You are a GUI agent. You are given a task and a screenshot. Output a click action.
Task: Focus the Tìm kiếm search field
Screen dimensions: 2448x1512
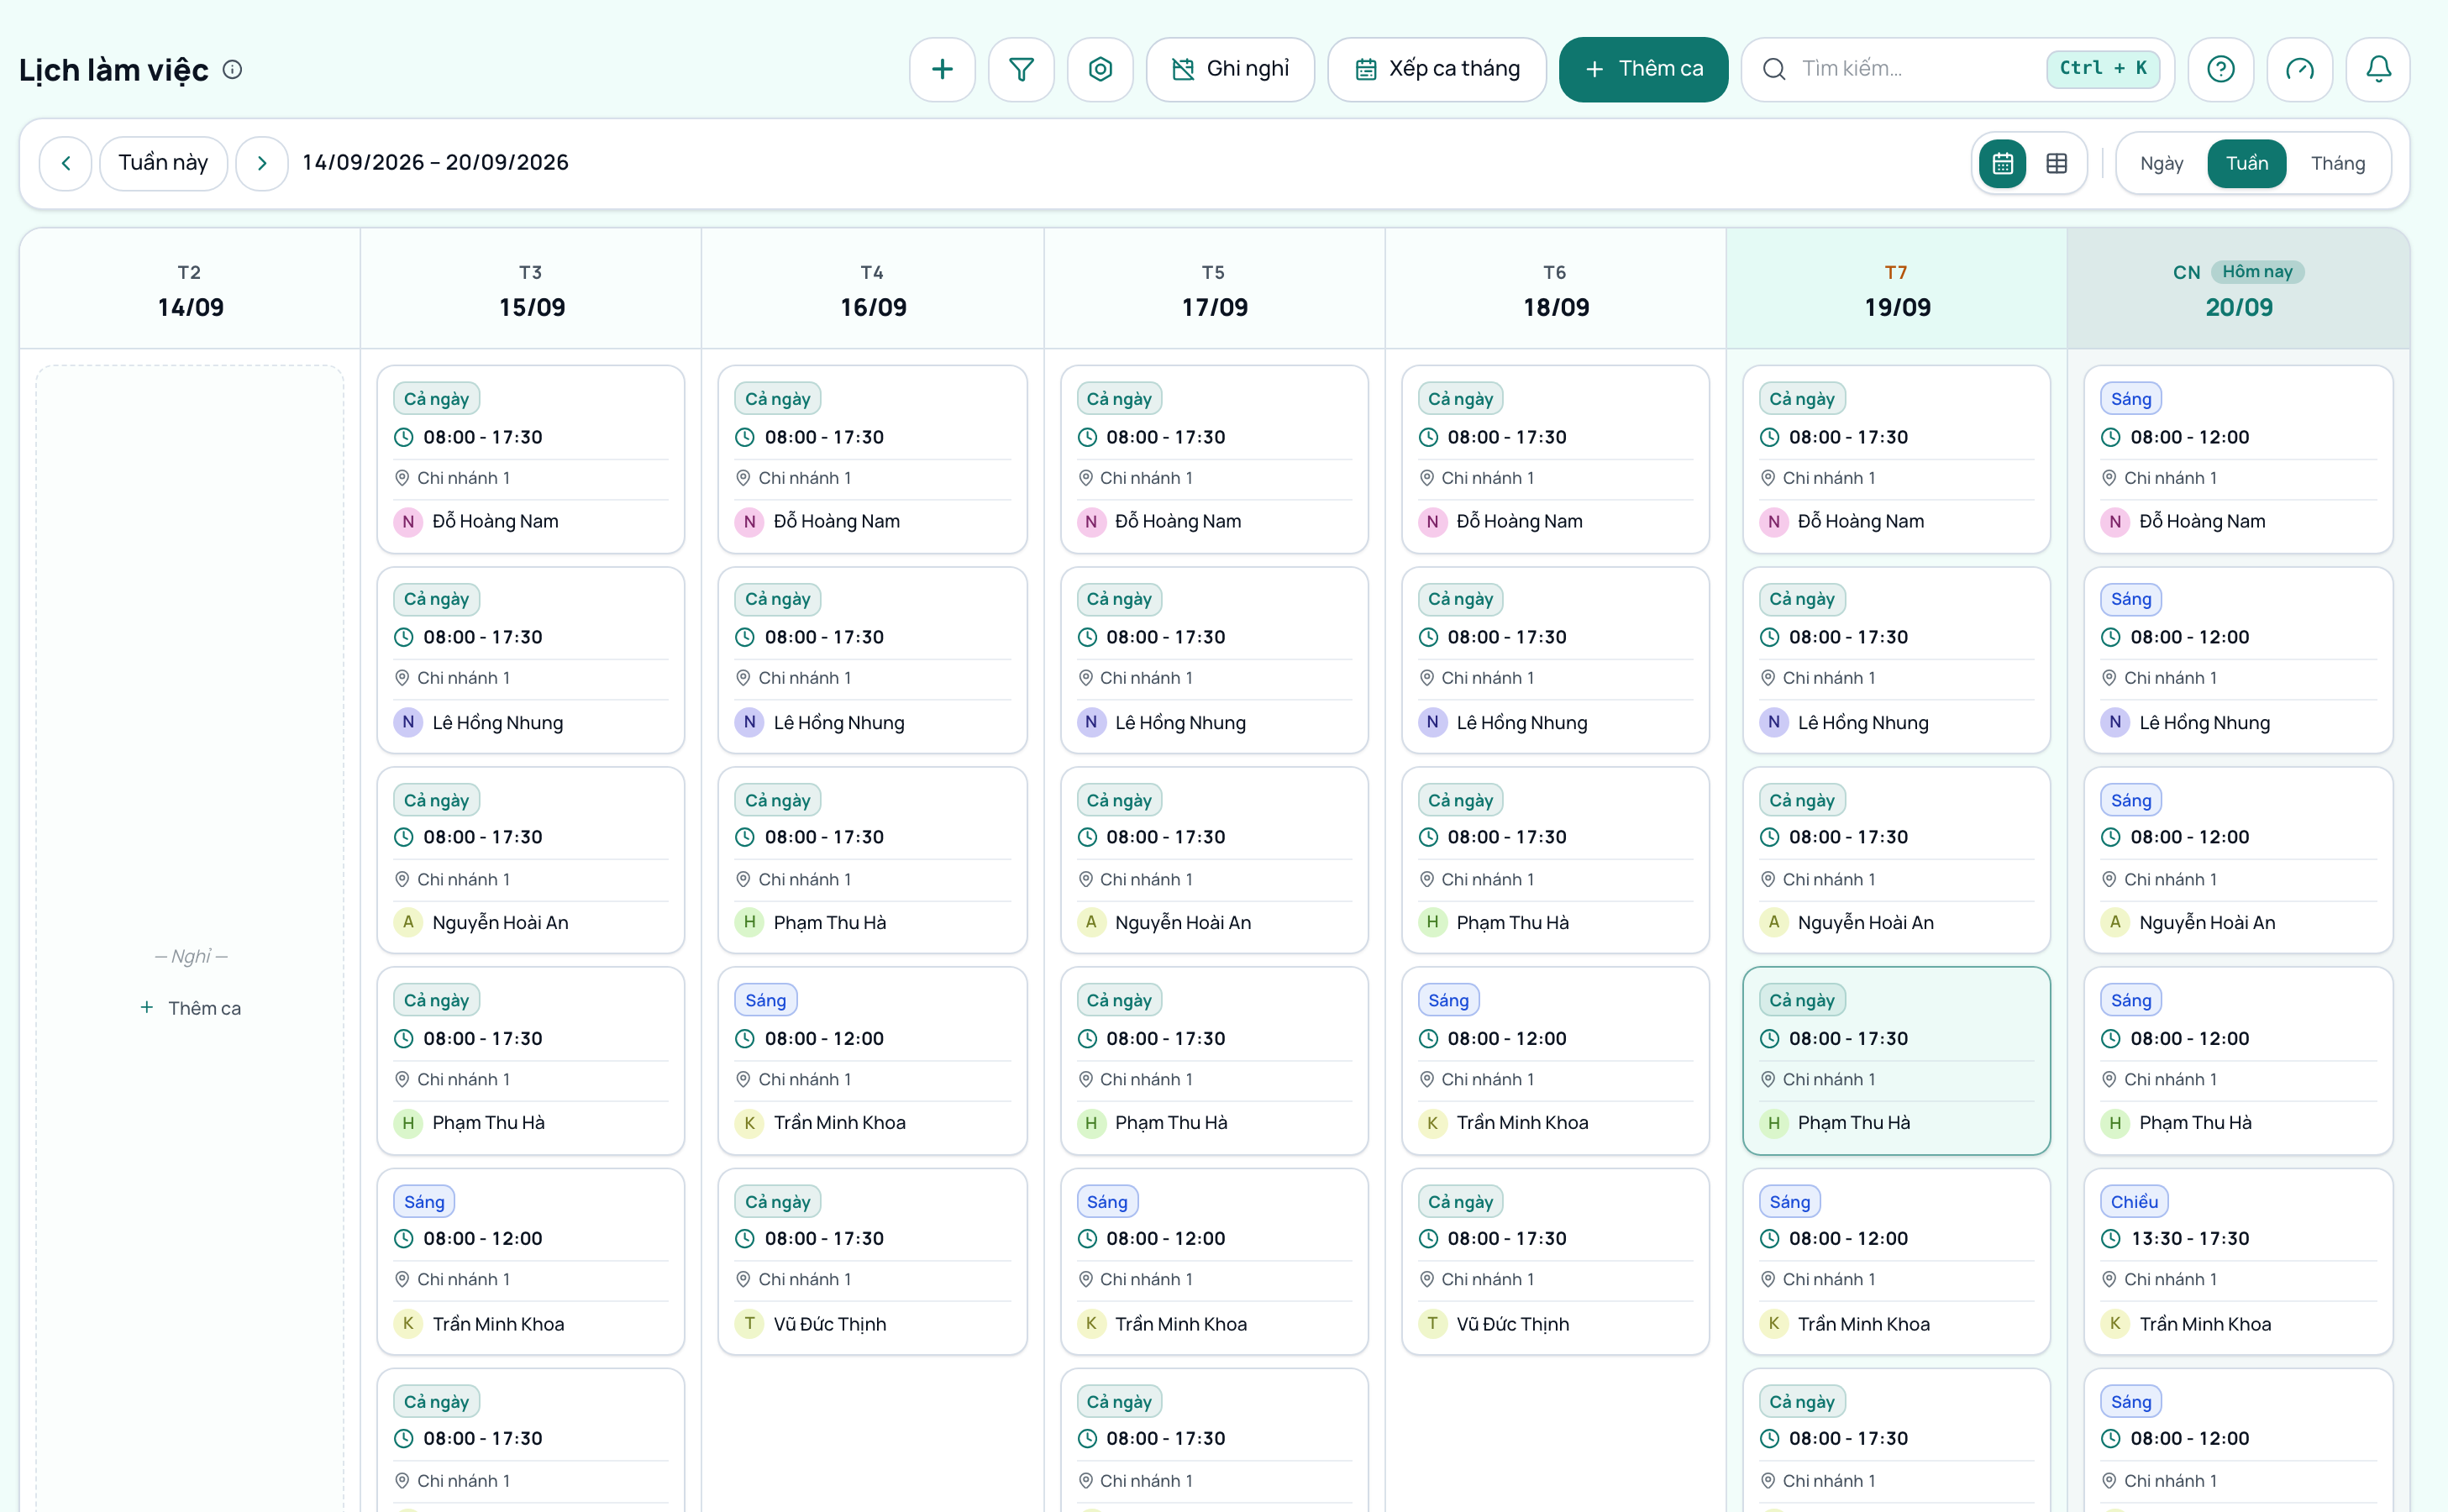(x=1957, y=69)
